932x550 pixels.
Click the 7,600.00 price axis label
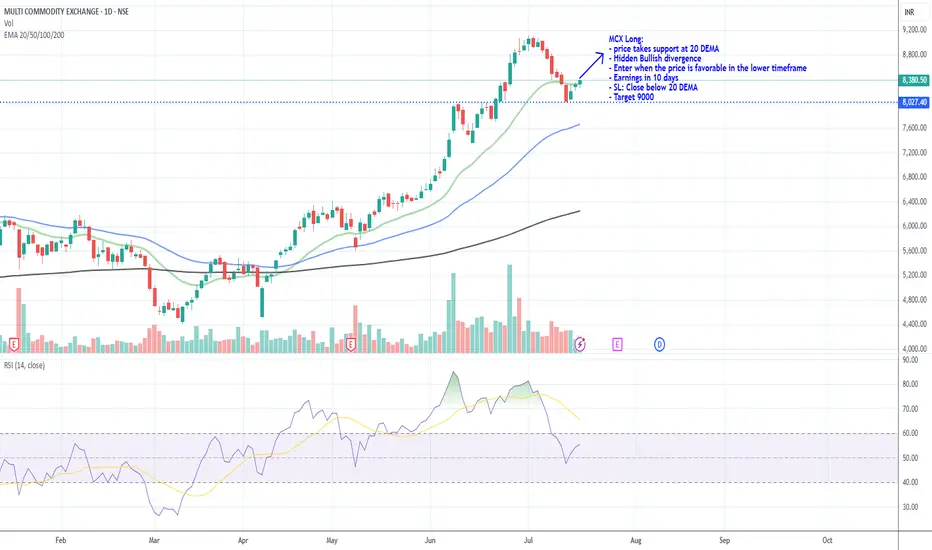pyautogui.click(x=915, y=128)
